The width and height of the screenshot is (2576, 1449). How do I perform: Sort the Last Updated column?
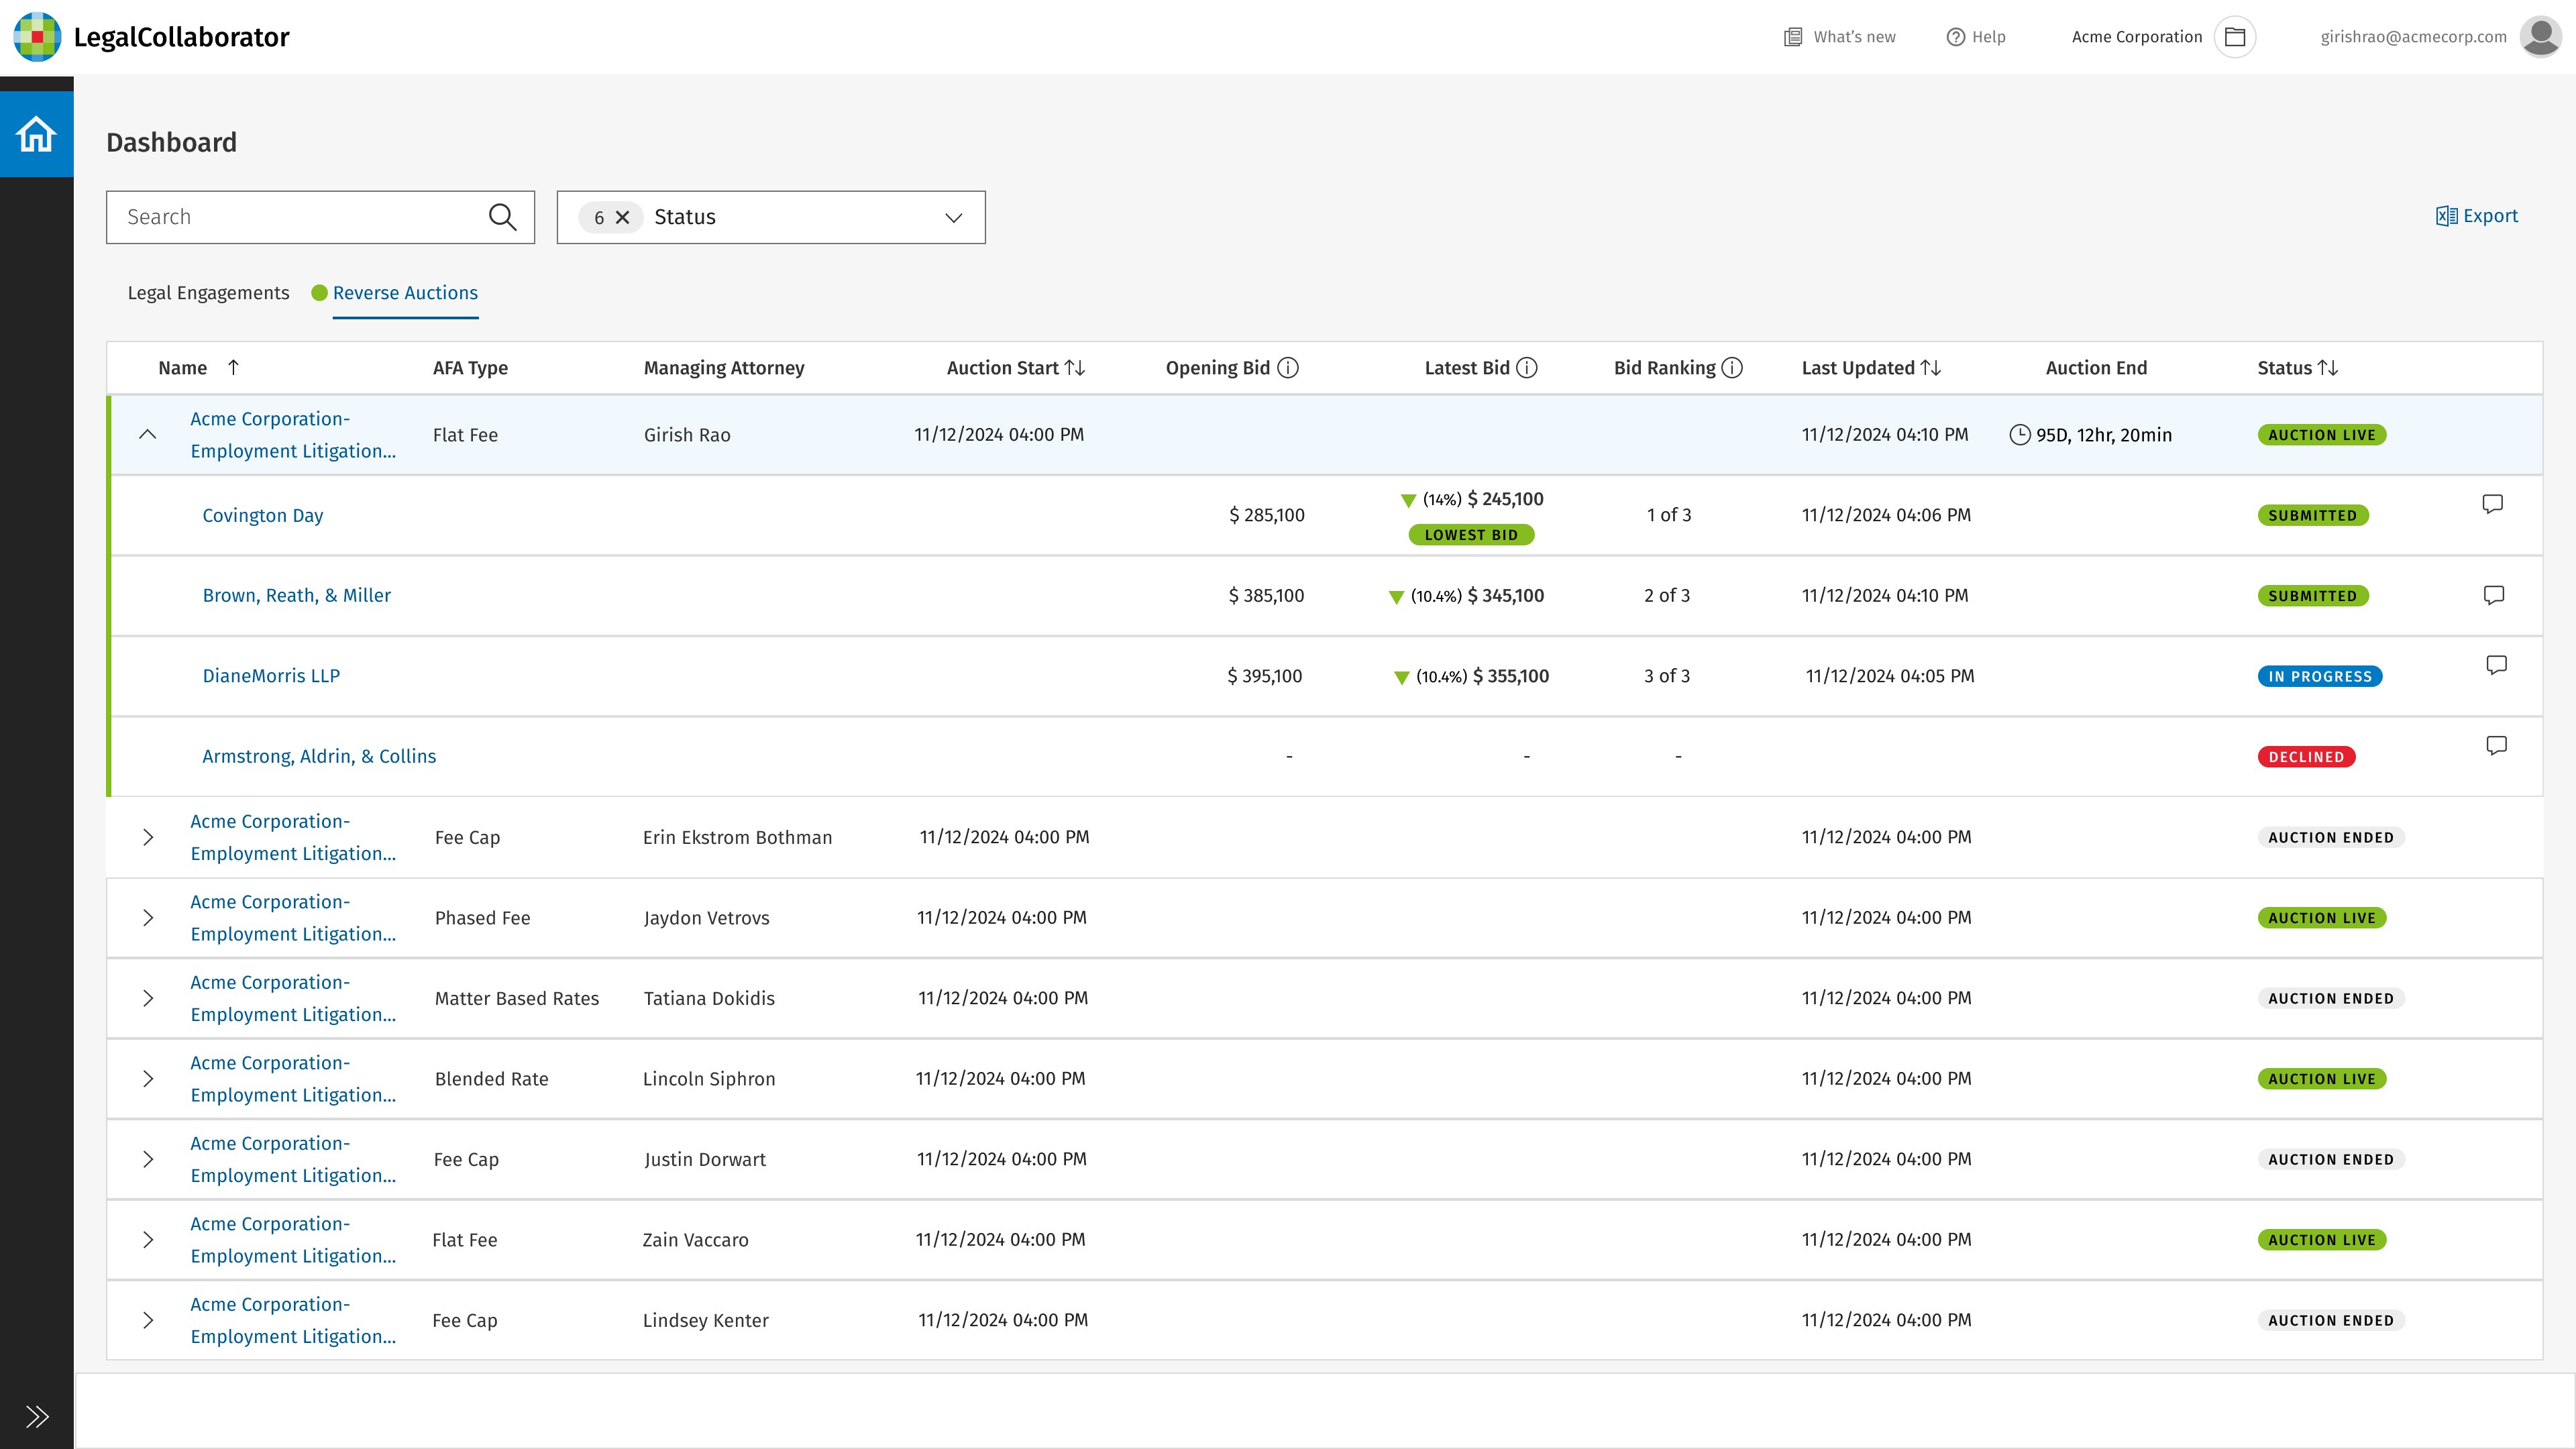click(x=1931, y=368)
